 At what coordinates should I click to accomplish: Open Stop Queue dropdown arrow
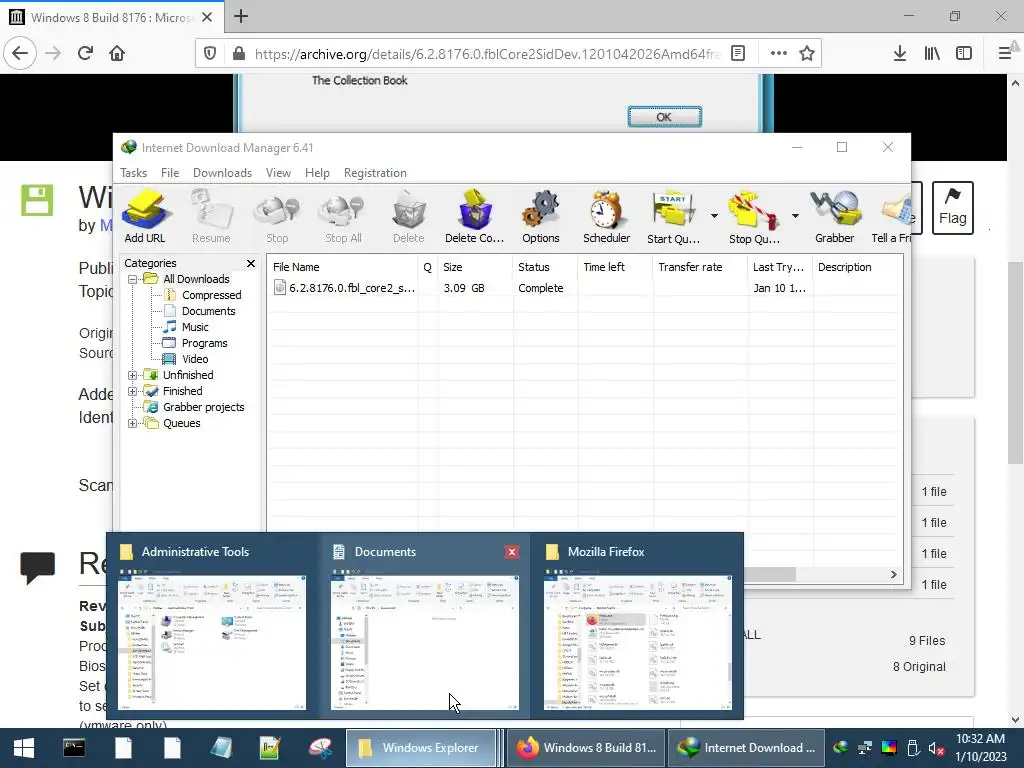795,216
